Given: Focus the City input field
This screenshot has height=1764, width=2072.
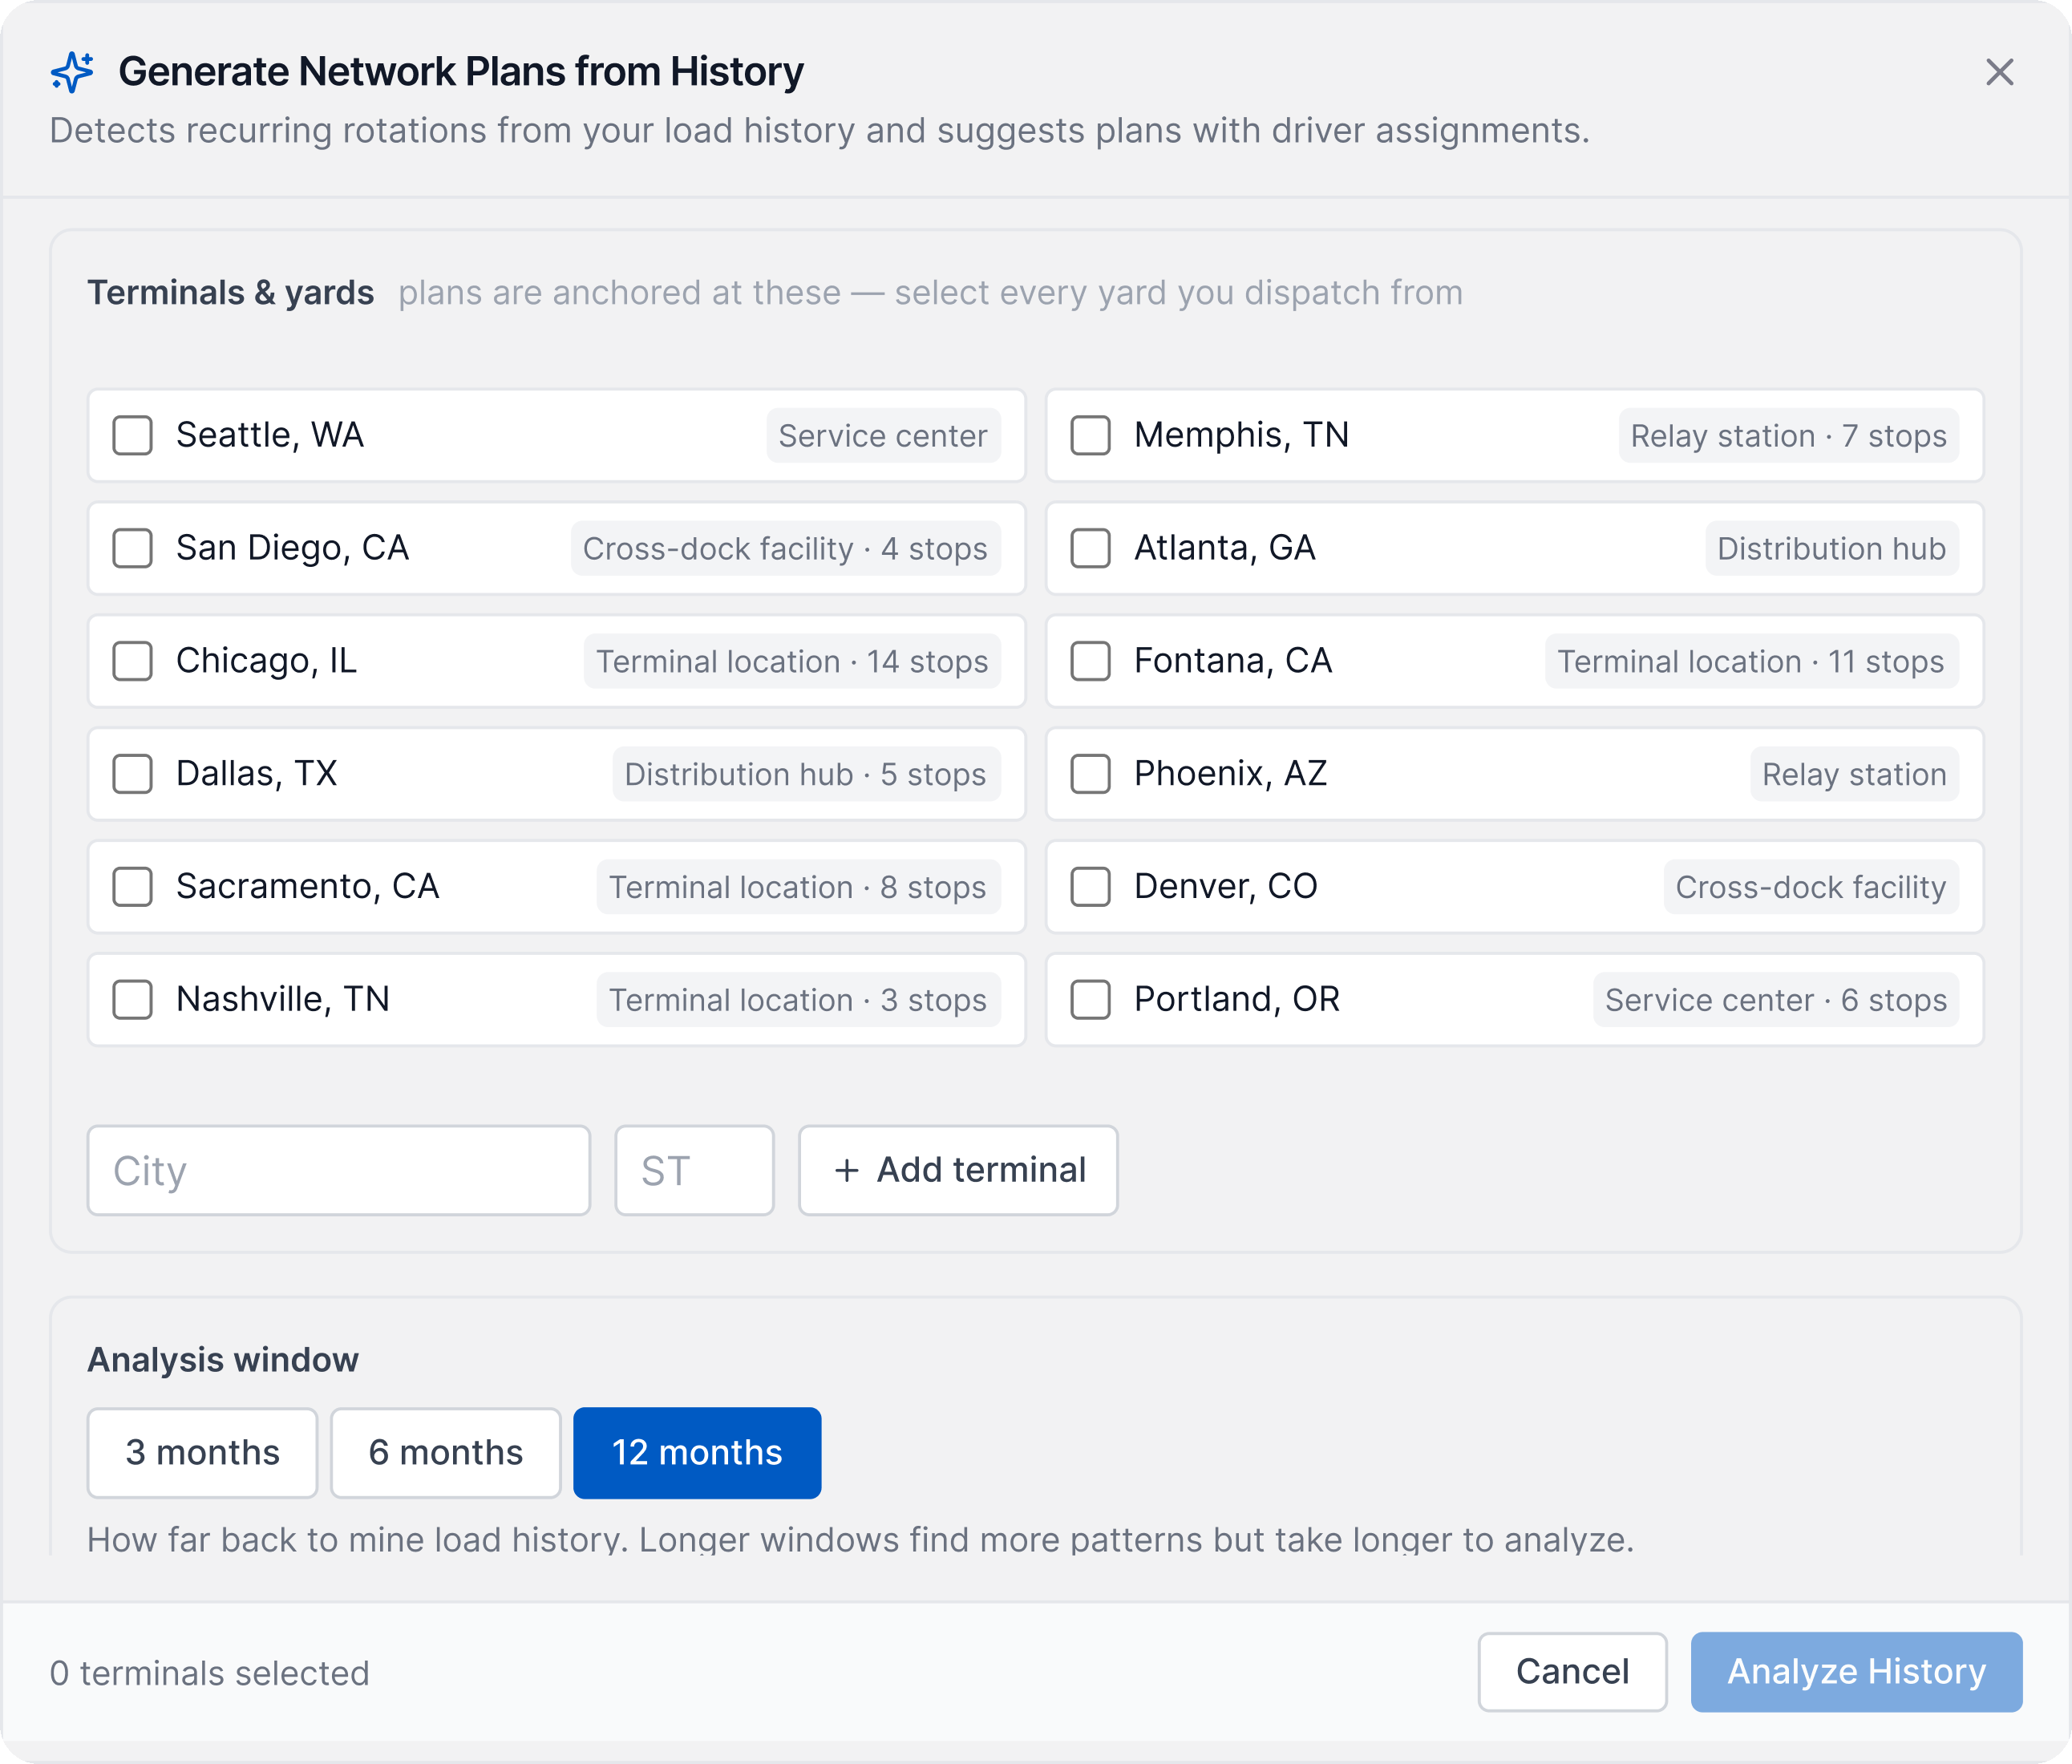Looking at the screenshot, I should [339, 1170].
